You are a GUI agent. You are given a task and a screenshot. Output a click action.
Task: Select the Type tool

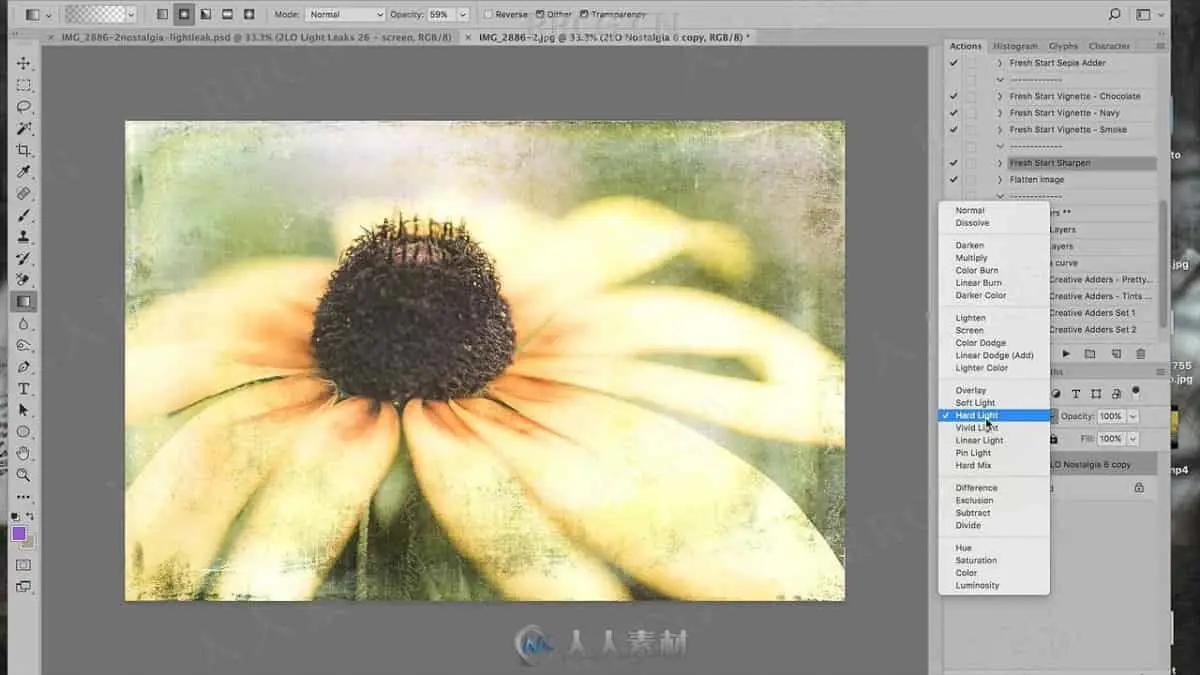[x=24, y=388]
